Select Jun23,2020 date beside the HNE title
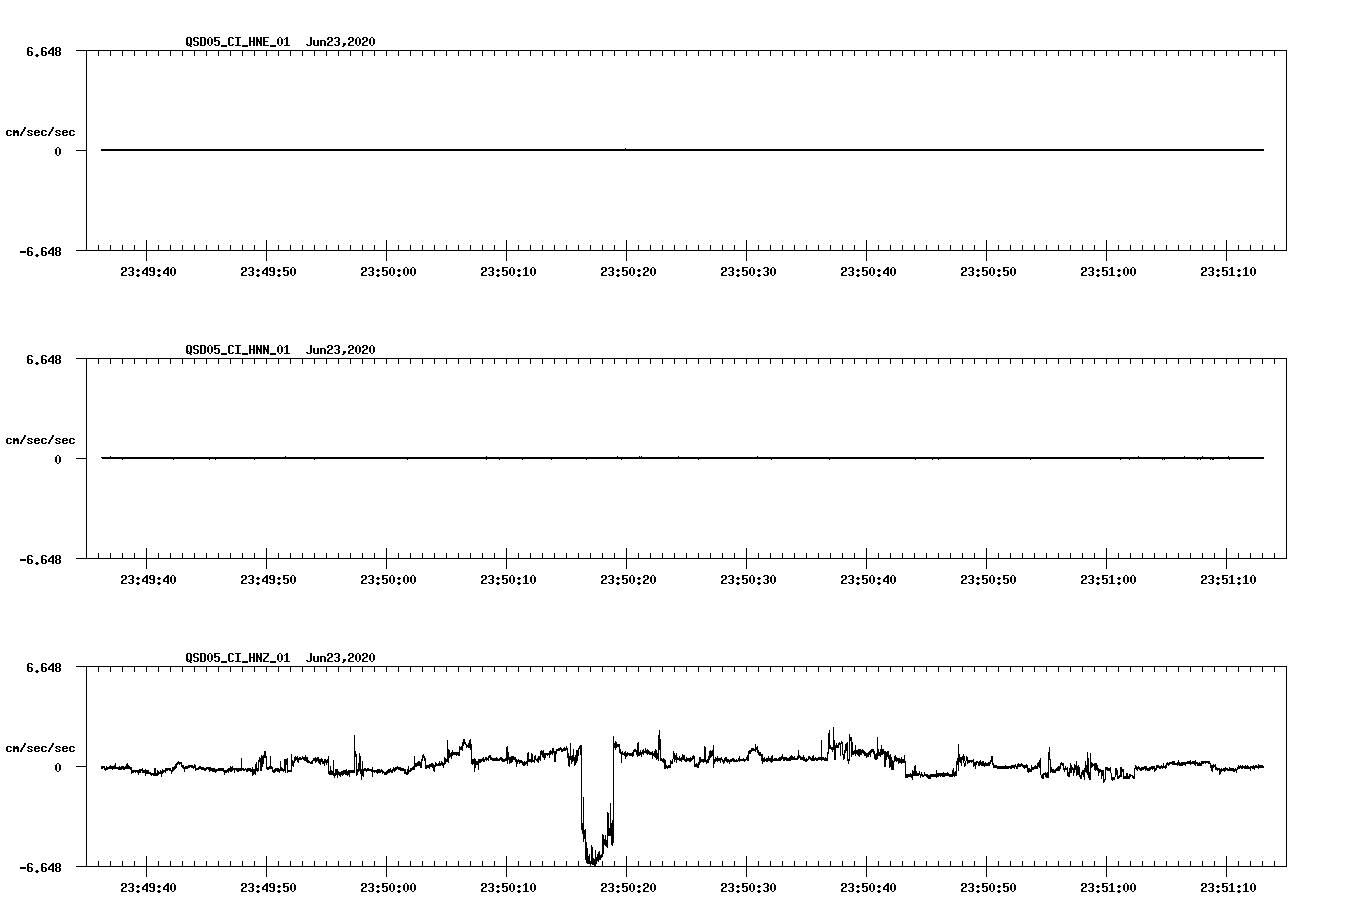This screenshot has height=924, width=1358. click(x=341, y=42)
